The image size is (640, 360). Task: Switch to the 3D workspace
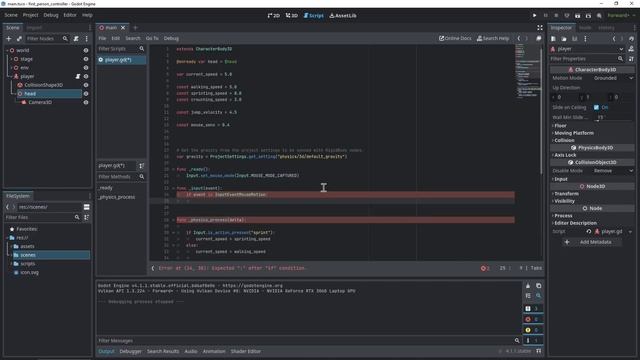[291, 16]
